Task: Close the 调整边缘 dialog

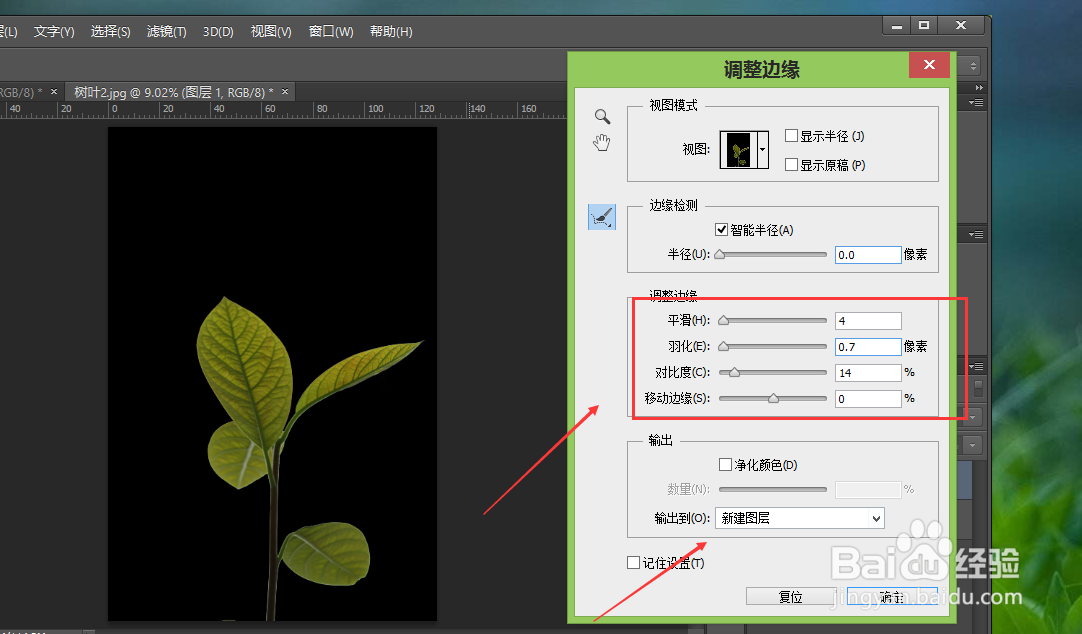Action: [x=929, y=65]
